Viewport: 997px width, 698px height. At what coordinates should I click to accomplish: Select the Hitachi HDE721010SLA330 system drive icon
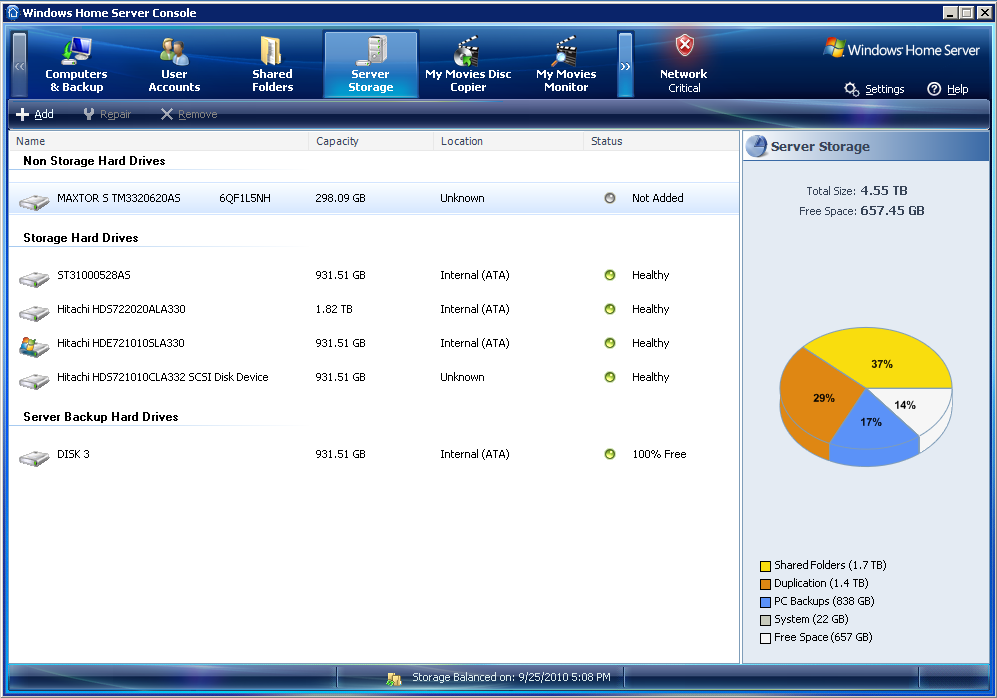click(x=34, y=346)
